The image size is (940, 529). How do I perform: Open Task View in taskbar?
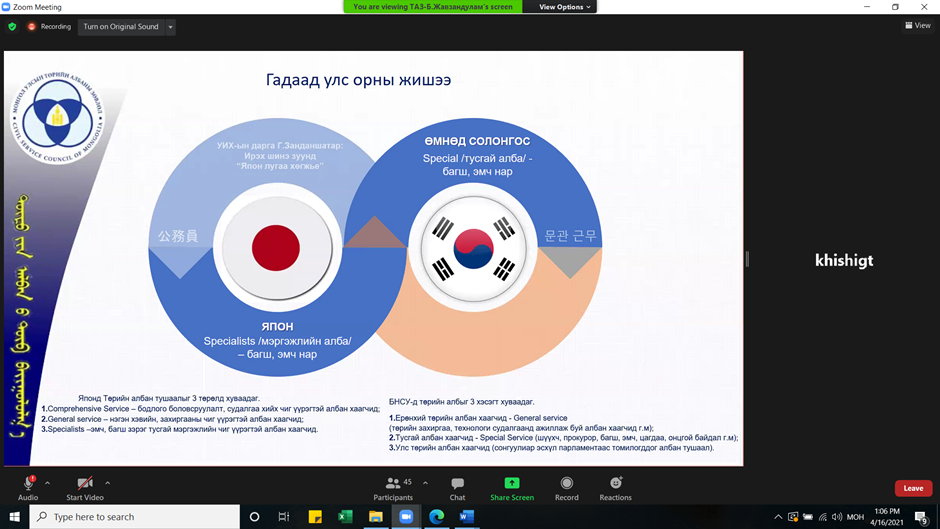[284, 516]
